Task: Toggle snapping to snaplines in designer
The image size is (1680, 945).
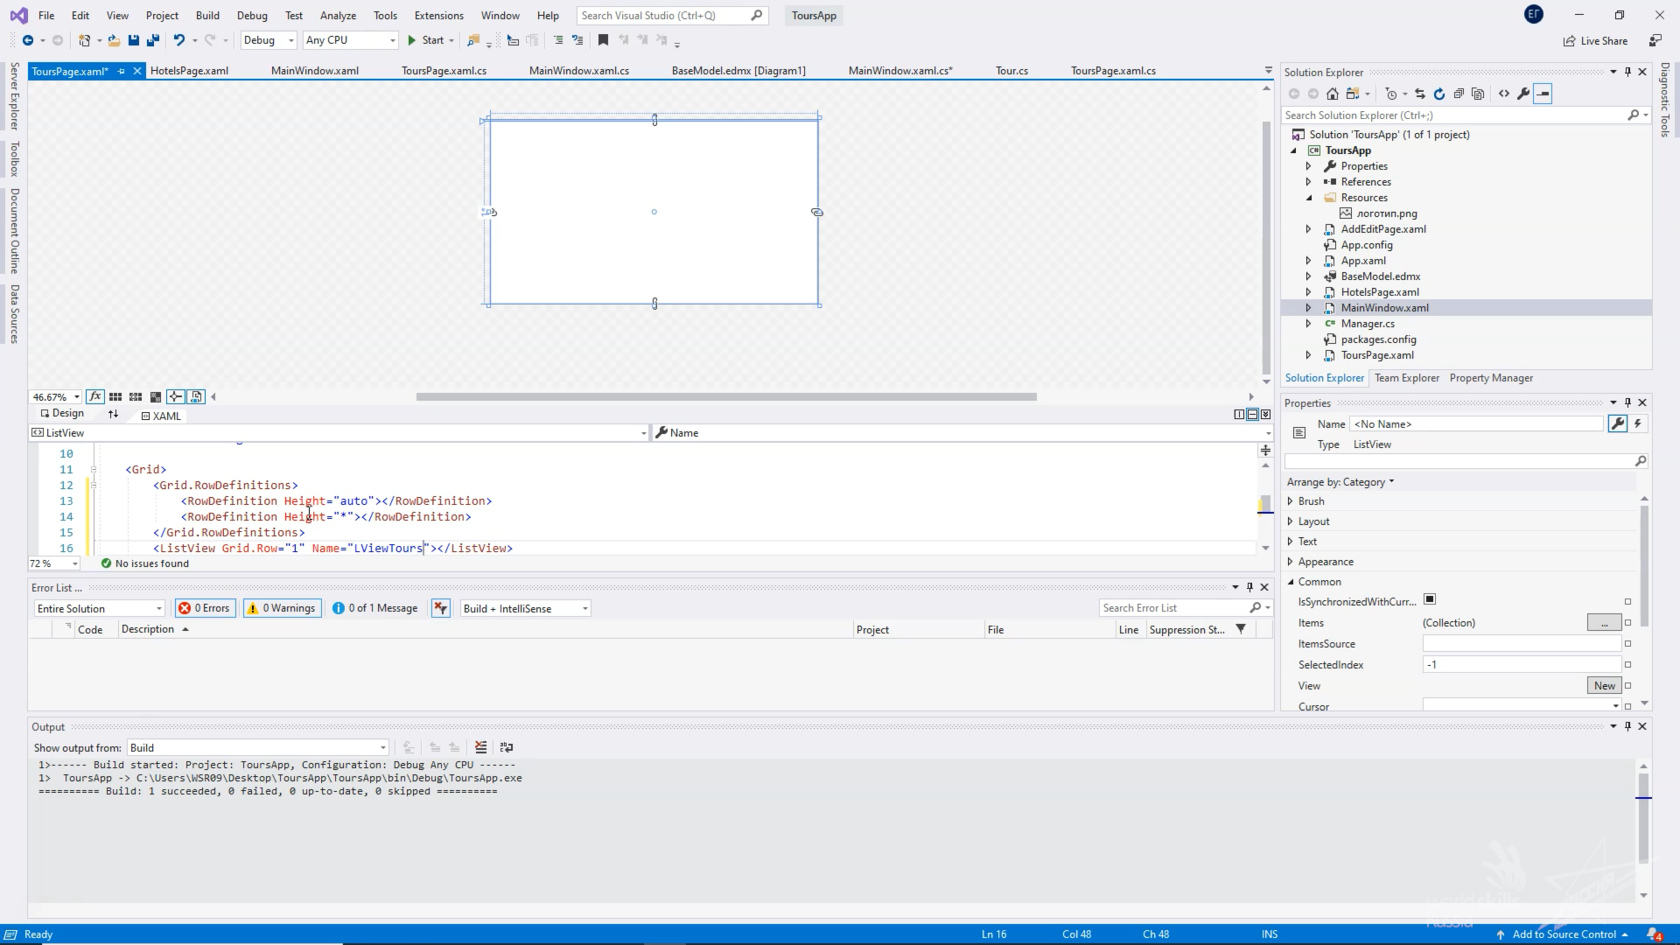Action: tap(176, 397)
